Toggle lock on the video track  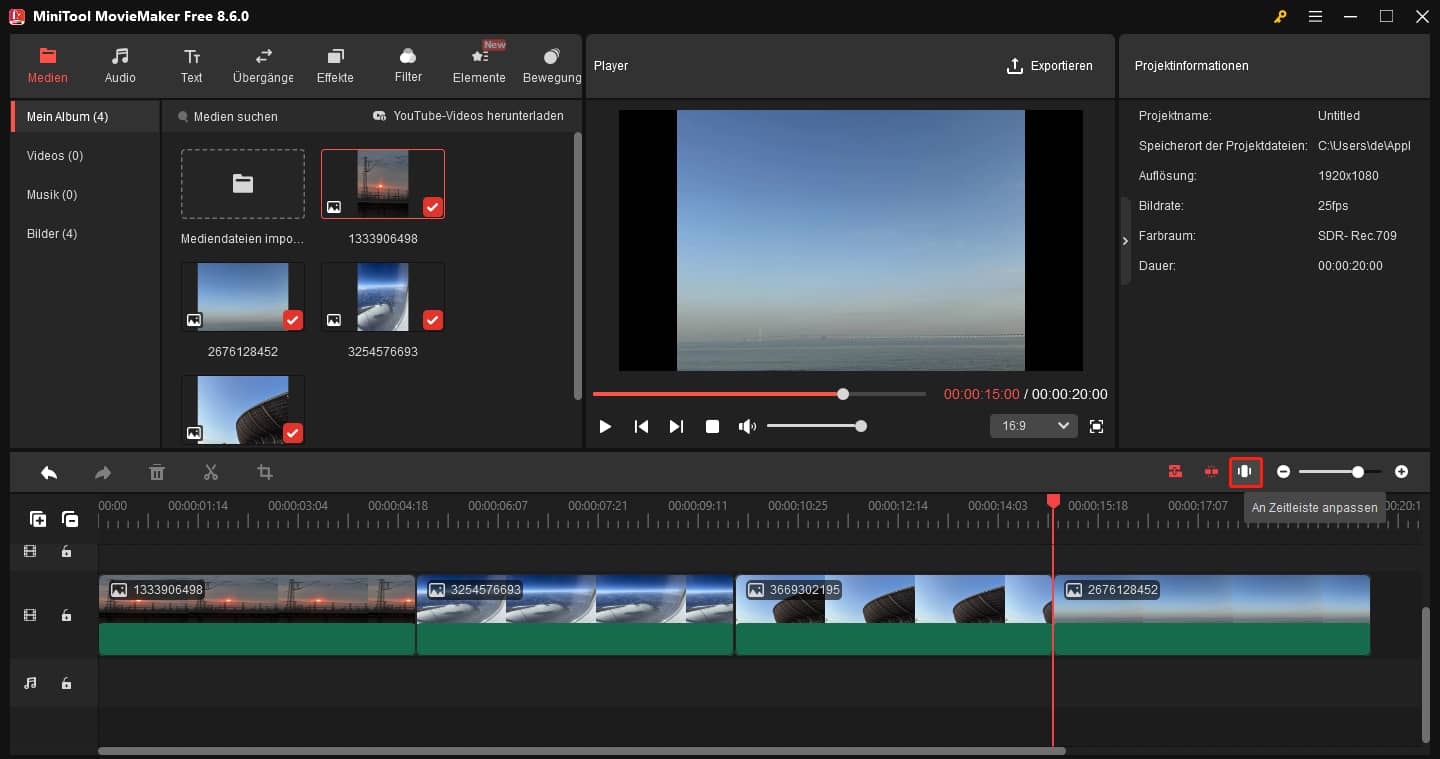tap(66, 615)
